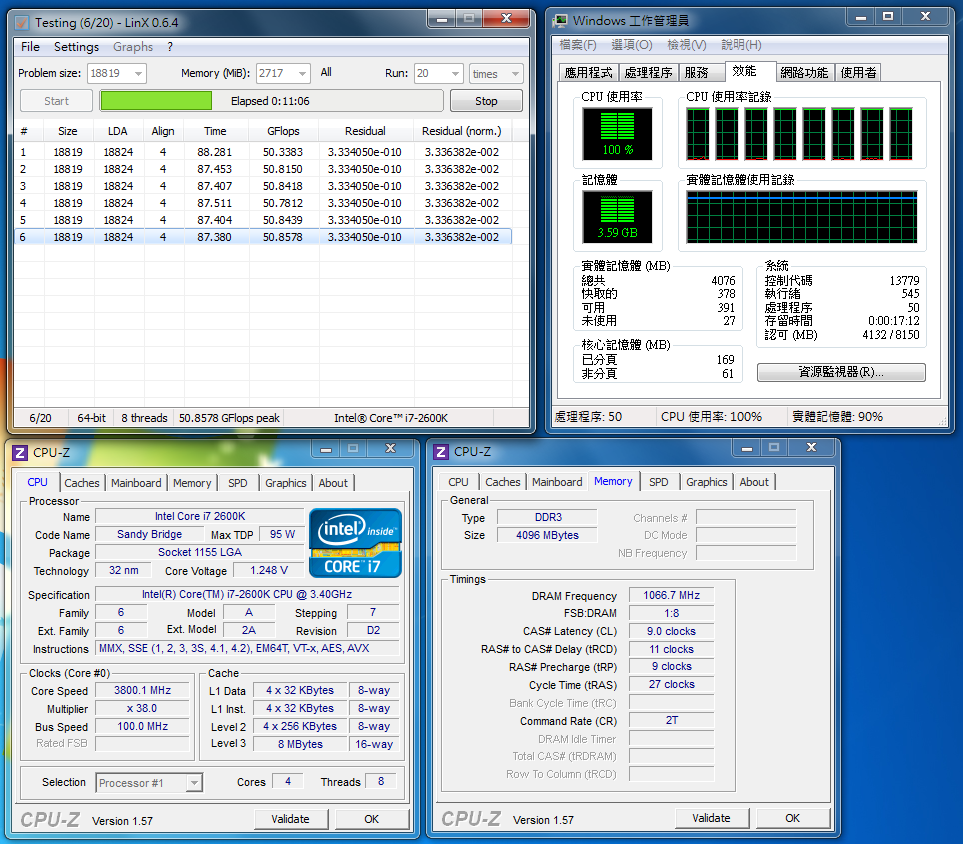Select LinX result row 1 with 88.281
Image resolution: width=963 pixels, height=844 pixels.
(x=263, y=152)
